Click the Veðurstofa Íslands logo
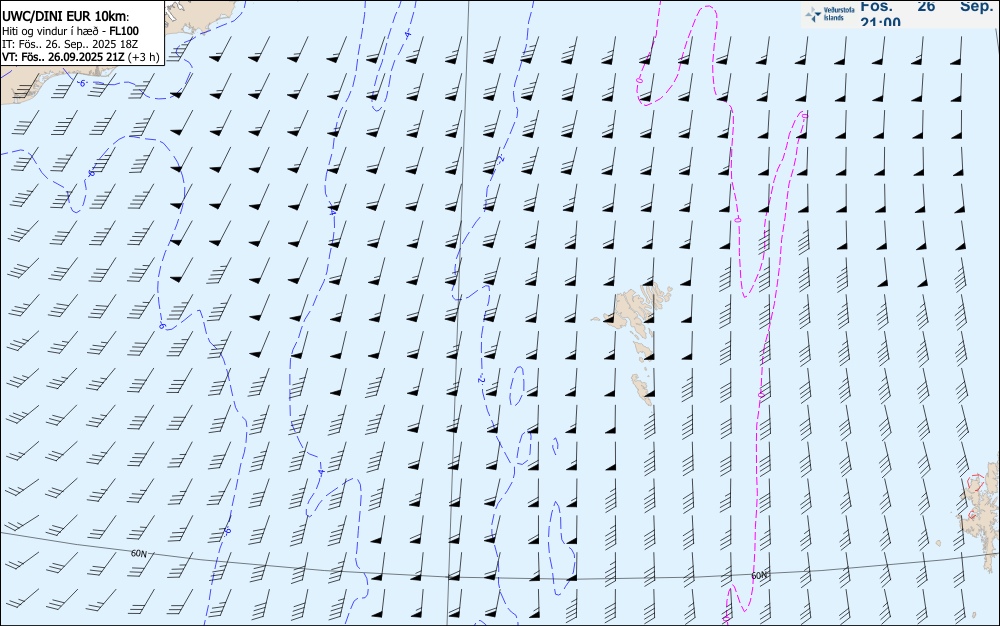 (830, 14)
